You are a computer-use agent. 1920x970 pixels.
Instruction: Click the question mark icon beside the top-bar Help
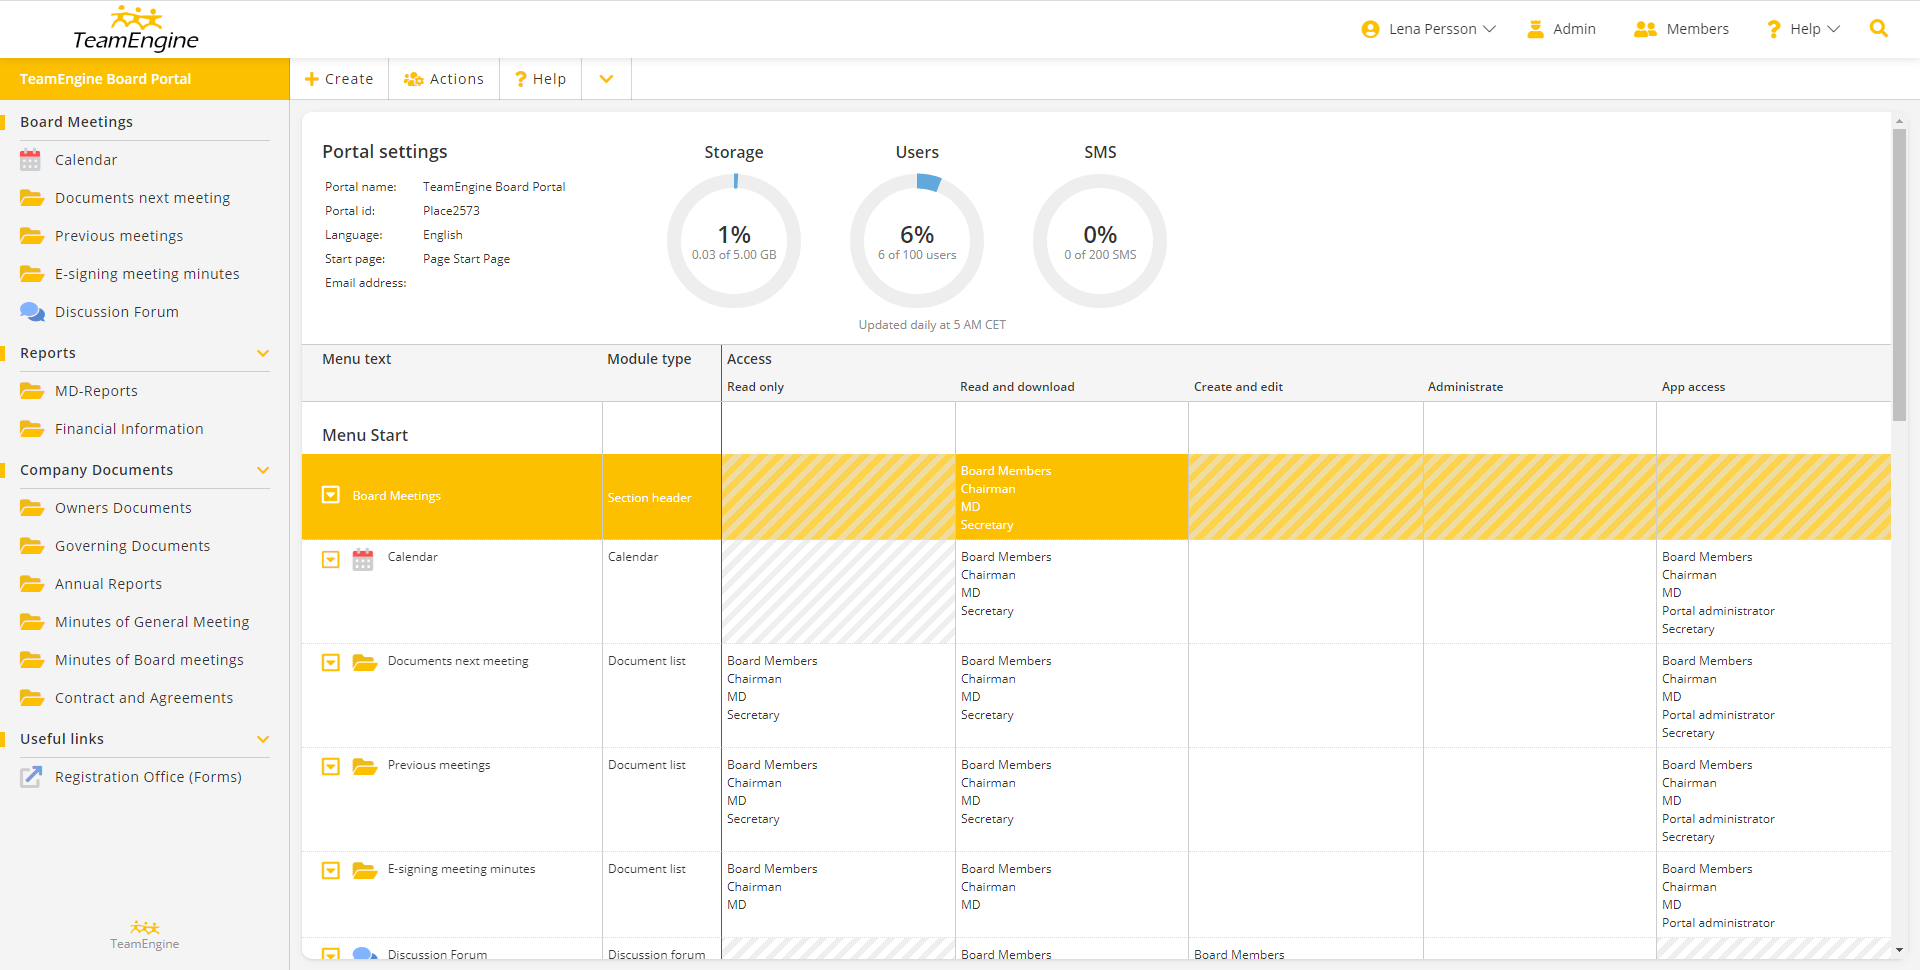[x=1773, y=29]
